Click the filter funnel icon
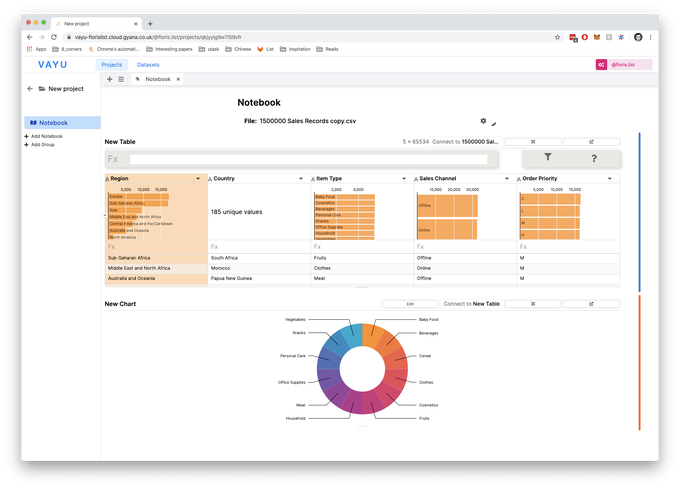The height and width of the screenshot is (489, 680). (547, 158)
